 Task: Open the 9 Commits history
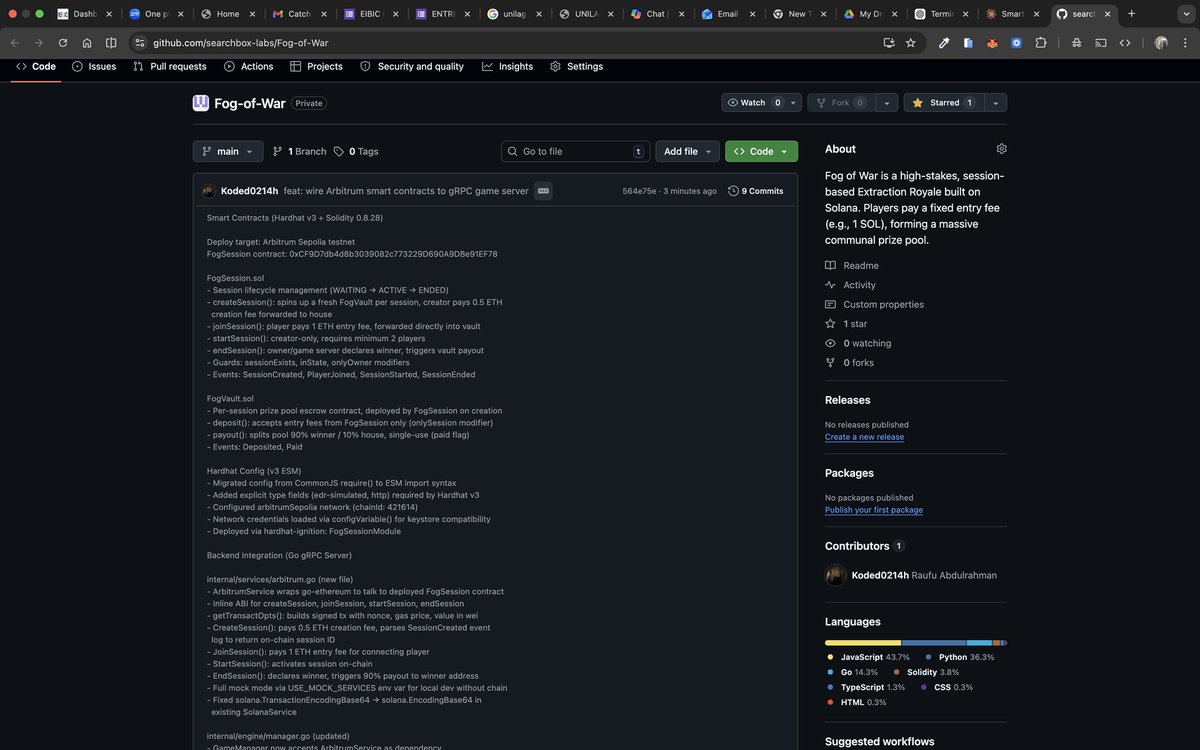tap(756, 191)
